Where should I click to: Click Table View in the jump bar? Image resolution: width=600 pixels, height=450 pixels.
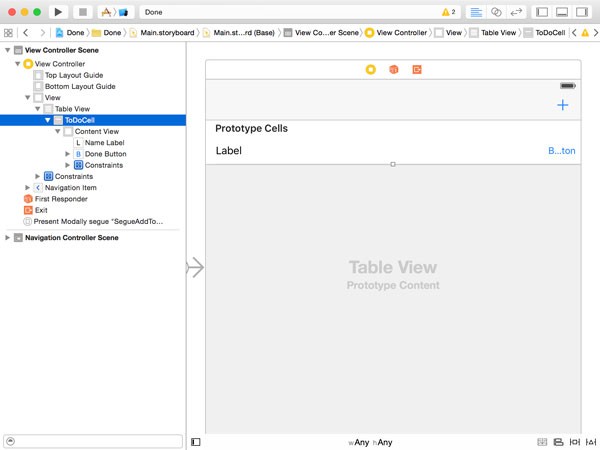tap(493, 33)
